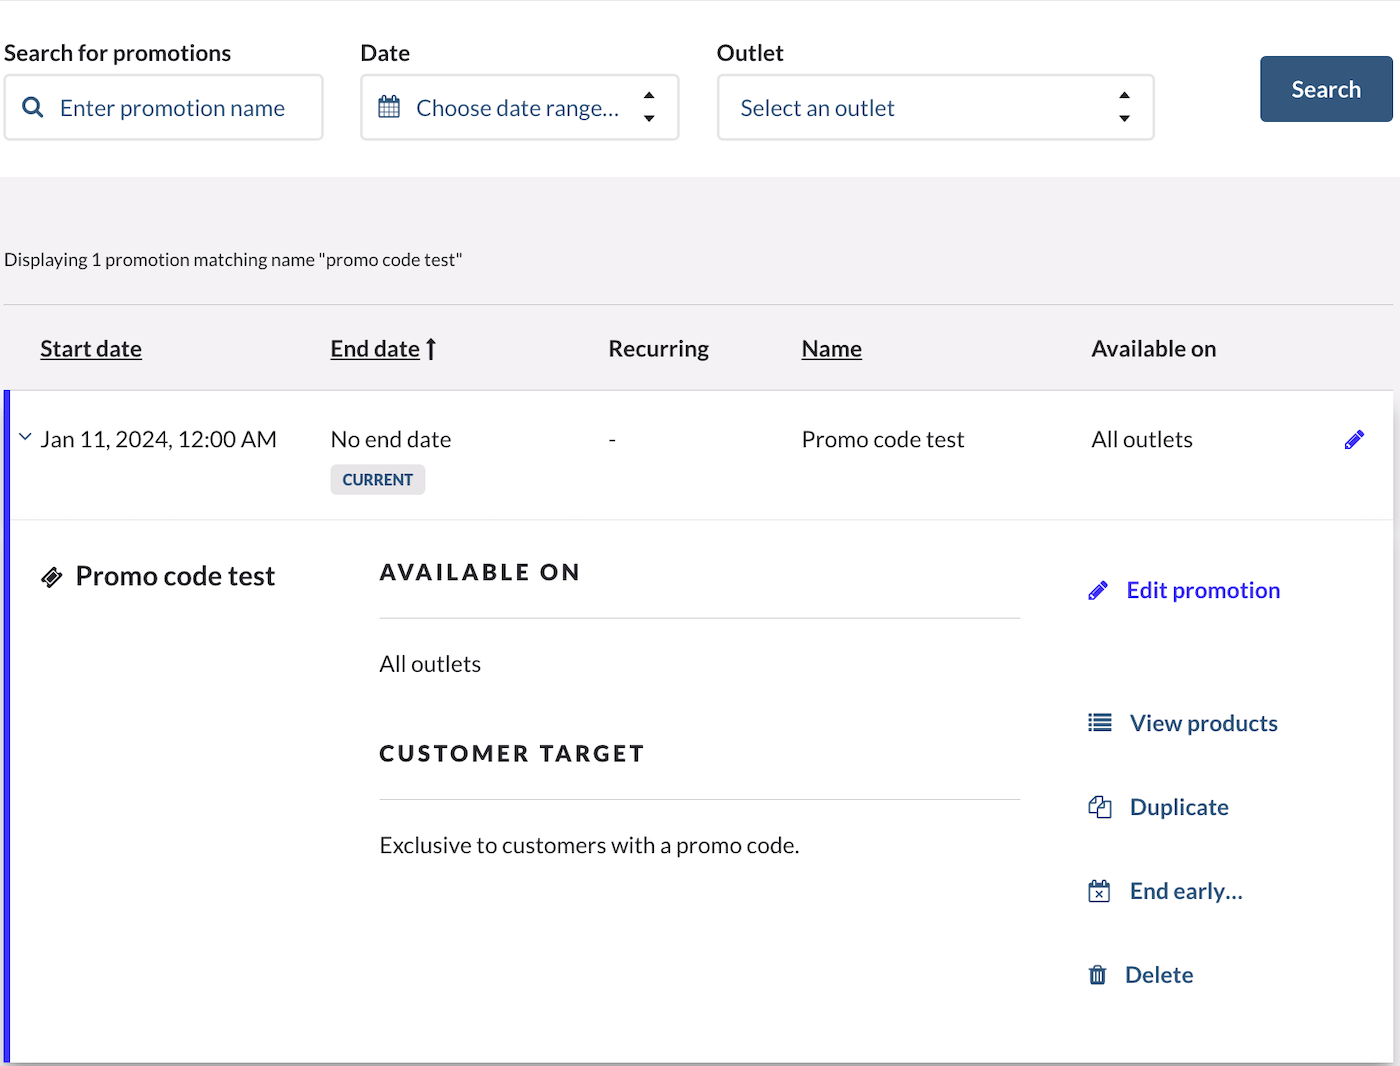Sort the list by the Name column
The image size is (1400, 1066).
pyautogui.click(x=831, y=349)
